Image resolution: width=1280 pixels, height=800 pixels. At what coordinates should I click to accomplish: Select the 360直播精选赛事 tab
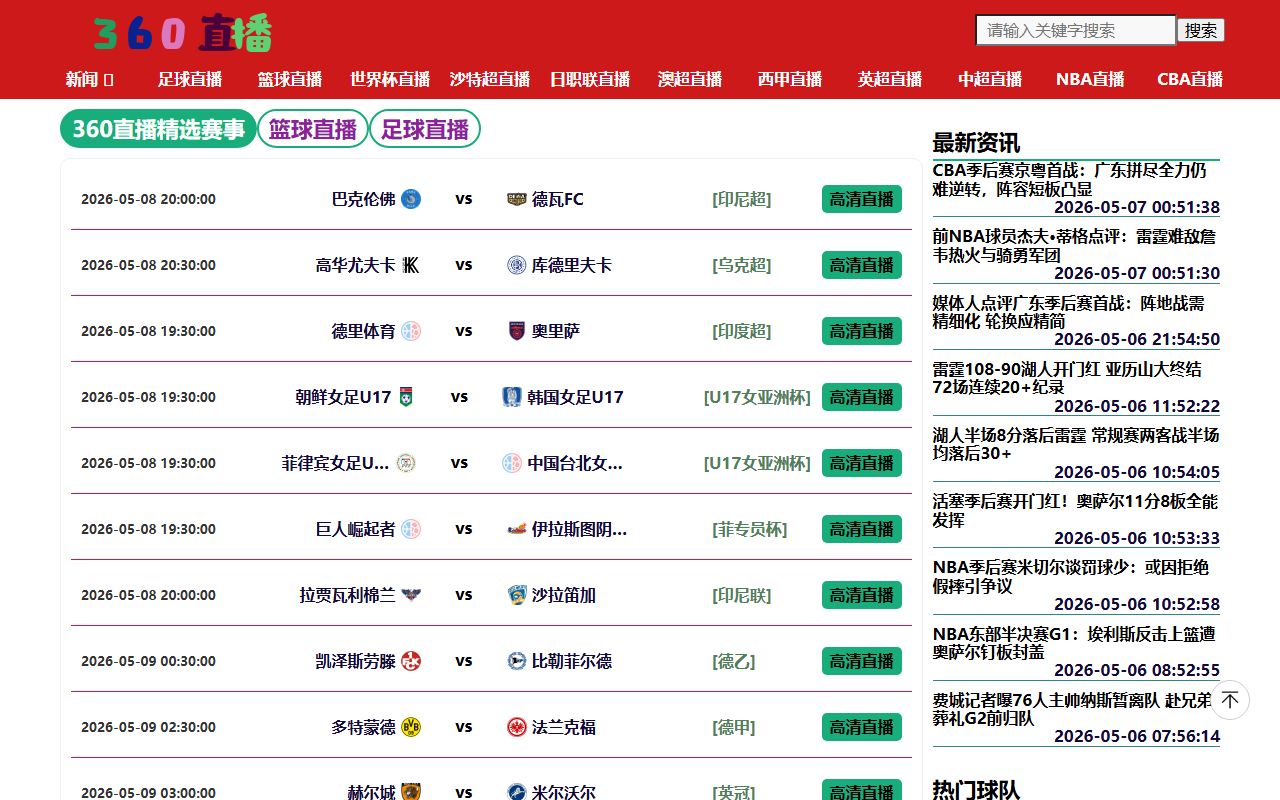[159, 129]
